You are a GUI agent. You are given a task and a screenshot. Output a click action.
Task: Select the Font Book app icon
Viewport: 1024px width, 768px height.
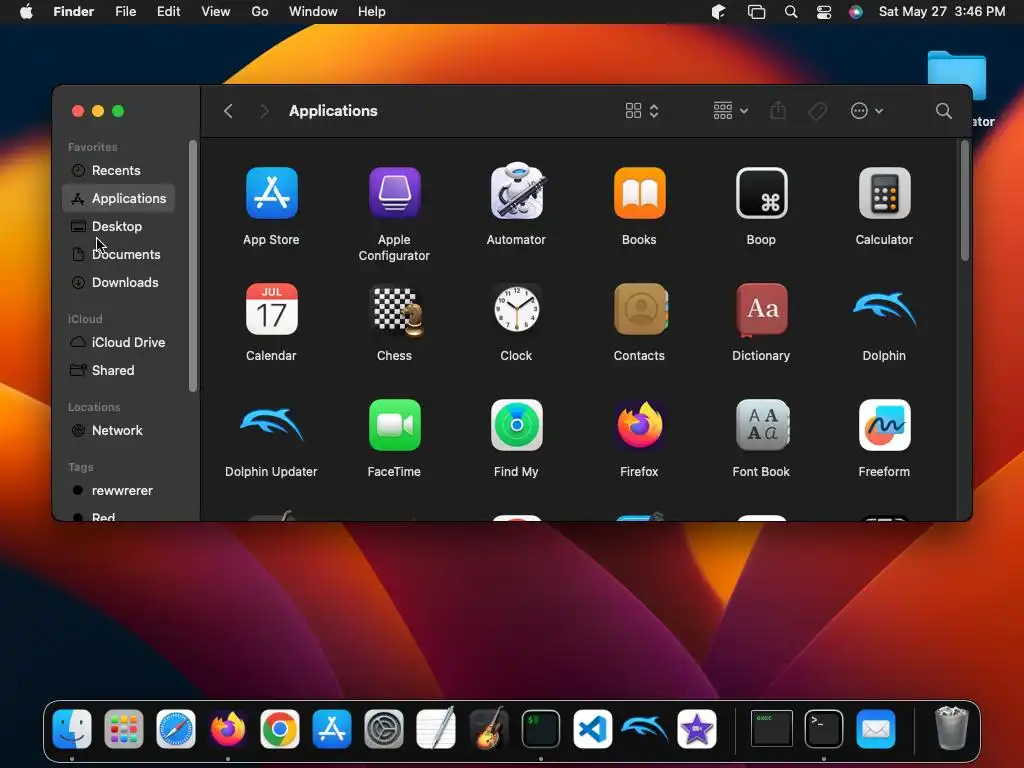point(762,425)
